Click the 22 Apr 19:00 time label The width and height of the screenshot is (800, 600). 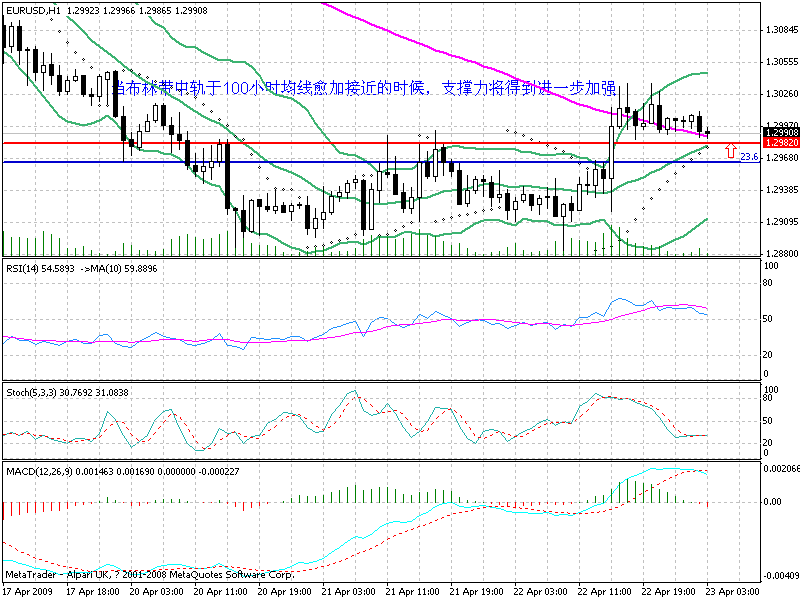pos(668,592)
